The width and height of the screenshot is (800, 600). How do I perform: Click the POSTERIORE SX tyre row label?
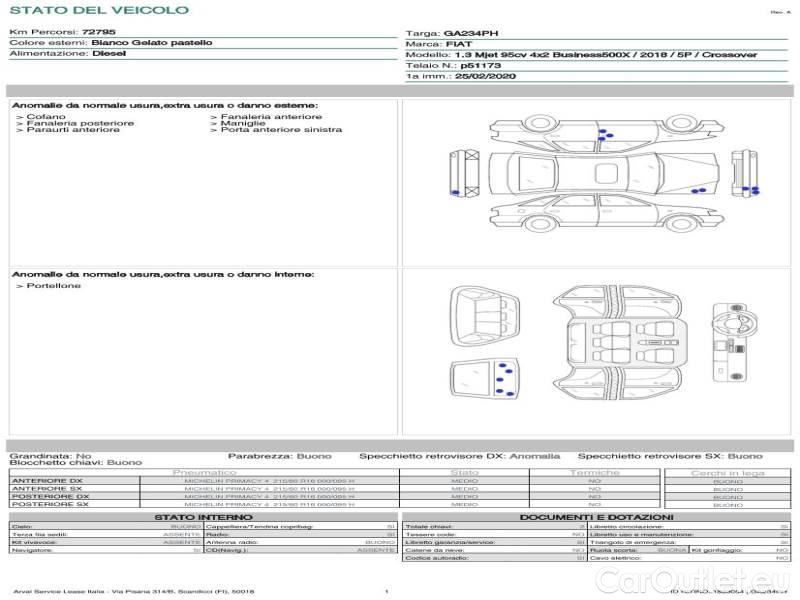pos(50,504)
